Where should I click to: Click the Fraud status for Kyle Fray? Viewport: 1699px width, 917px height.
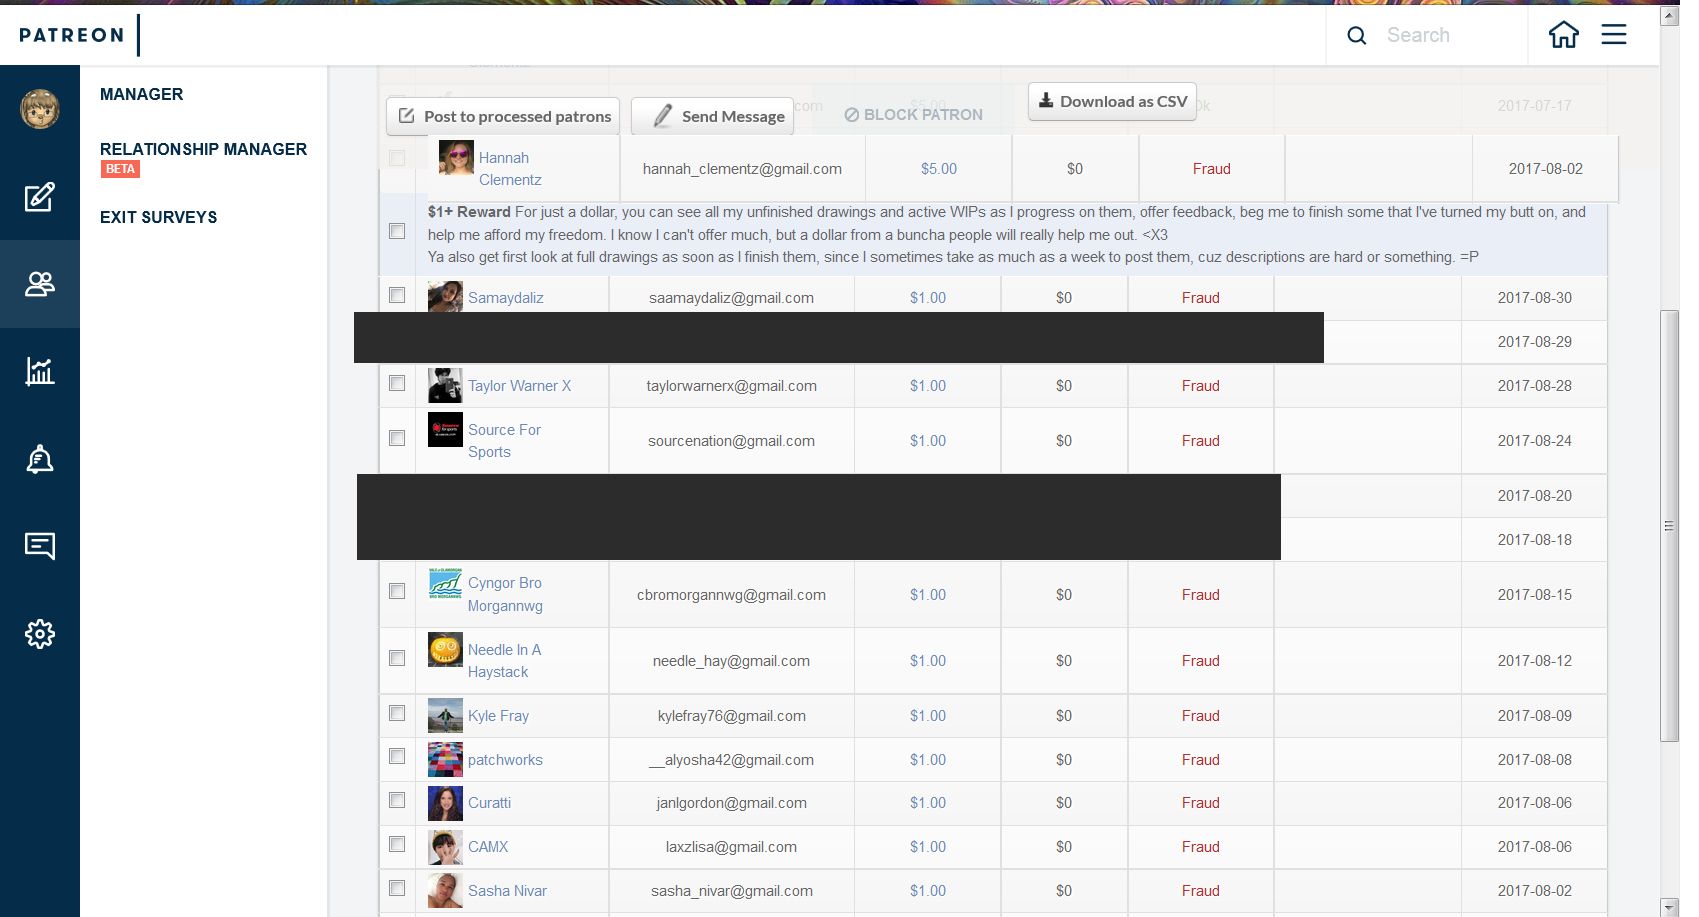pyautogui.click(x=1200, y=716)
